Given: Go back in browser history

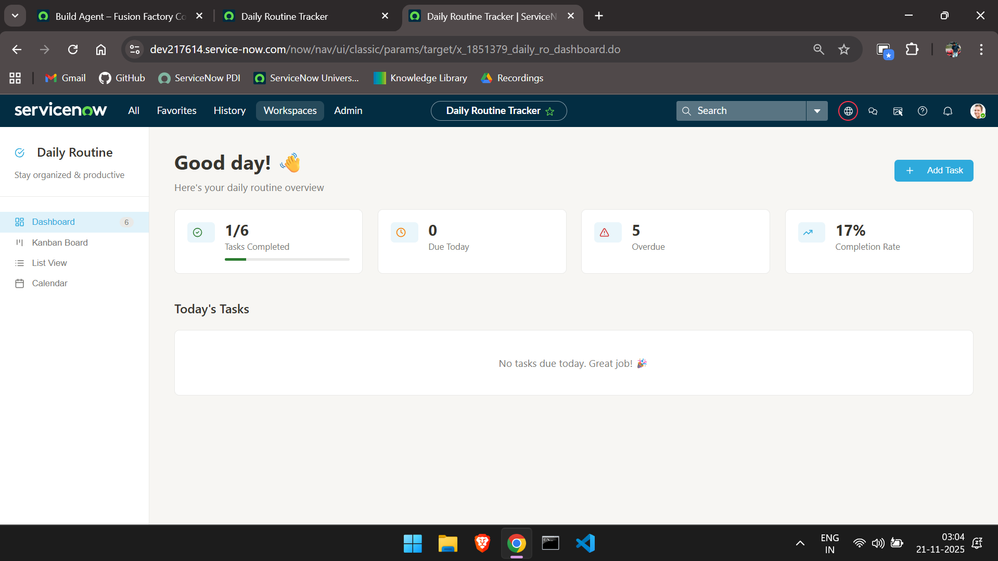Looking at the screenshot, I should pyautogui.click(x=17, y=50).
